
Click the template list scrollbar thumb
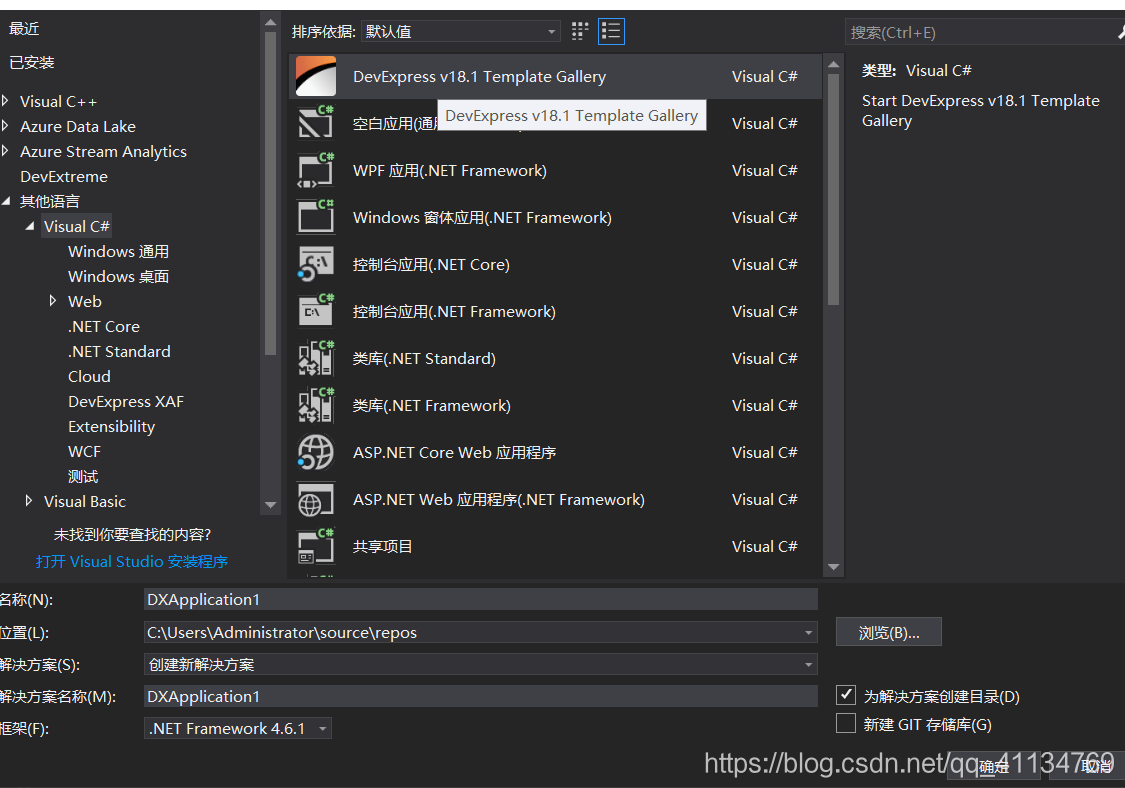coord(833,189)
